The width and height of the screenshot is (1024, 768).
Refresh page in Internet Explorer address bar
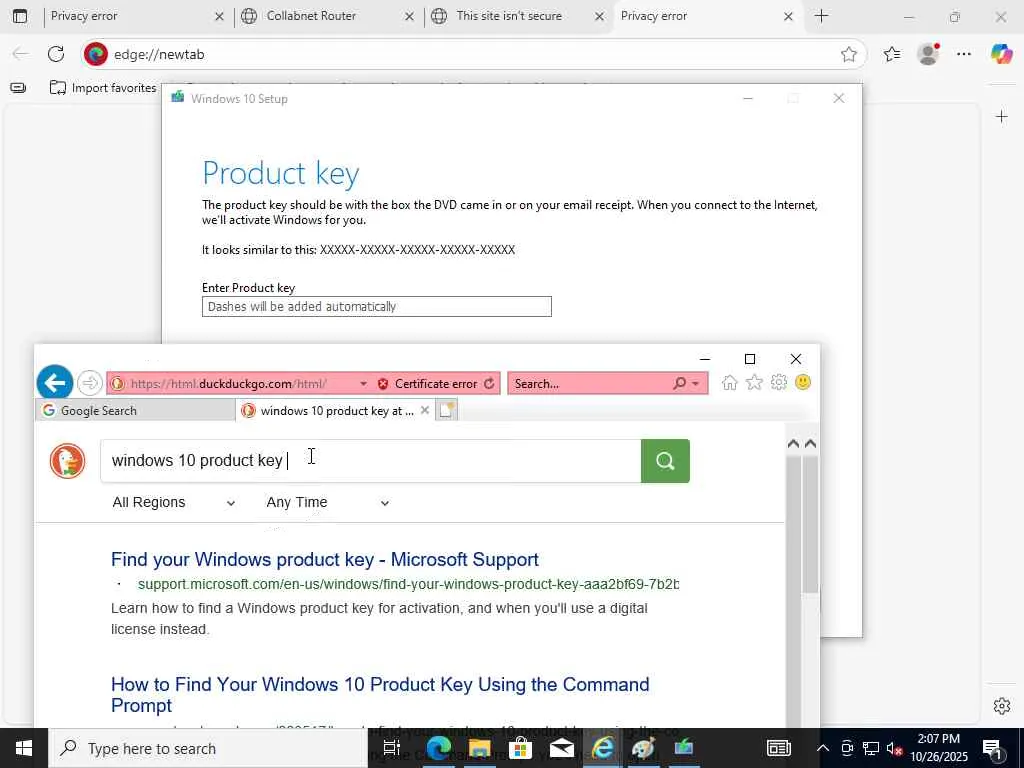pos(489,383)
